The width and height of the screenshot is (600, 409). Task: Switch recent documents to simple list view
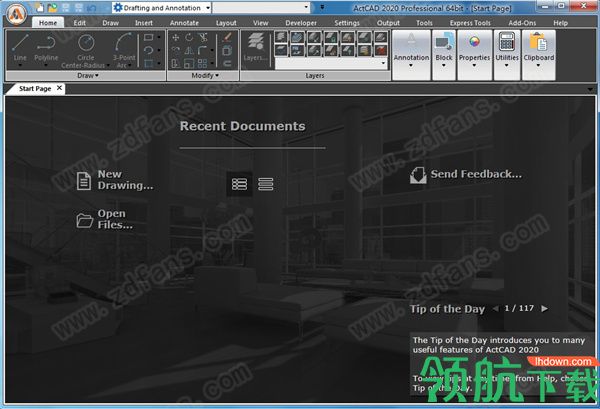coord(266,184)
